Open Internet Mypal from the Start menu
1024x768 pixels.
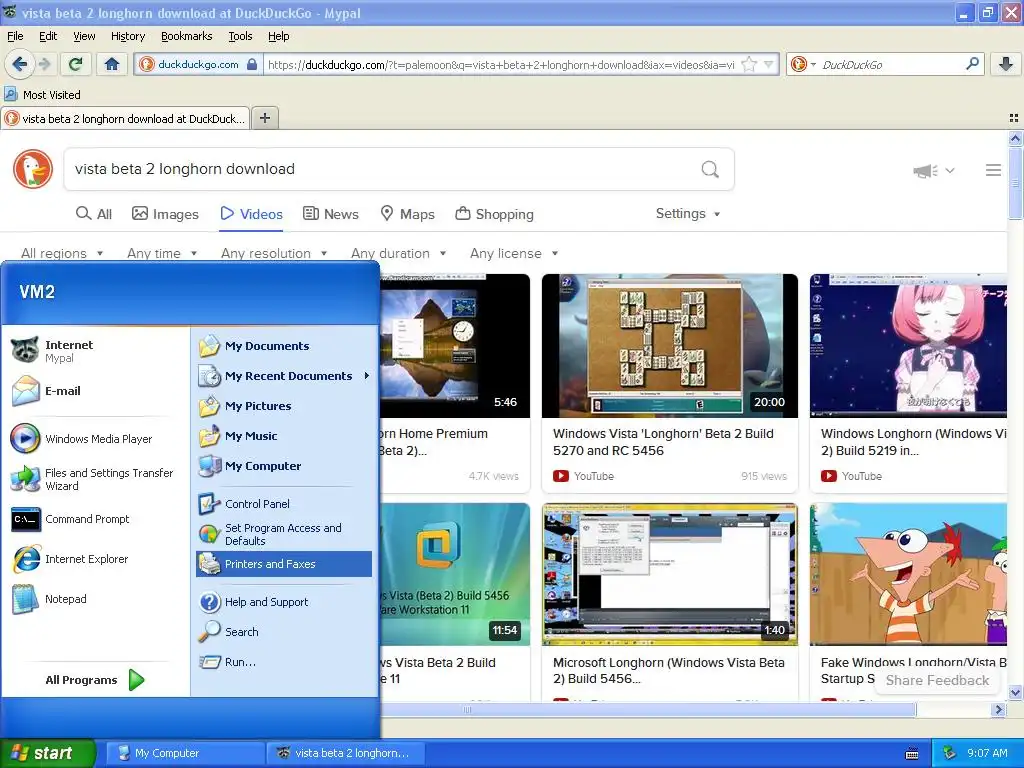coord(95,351)
